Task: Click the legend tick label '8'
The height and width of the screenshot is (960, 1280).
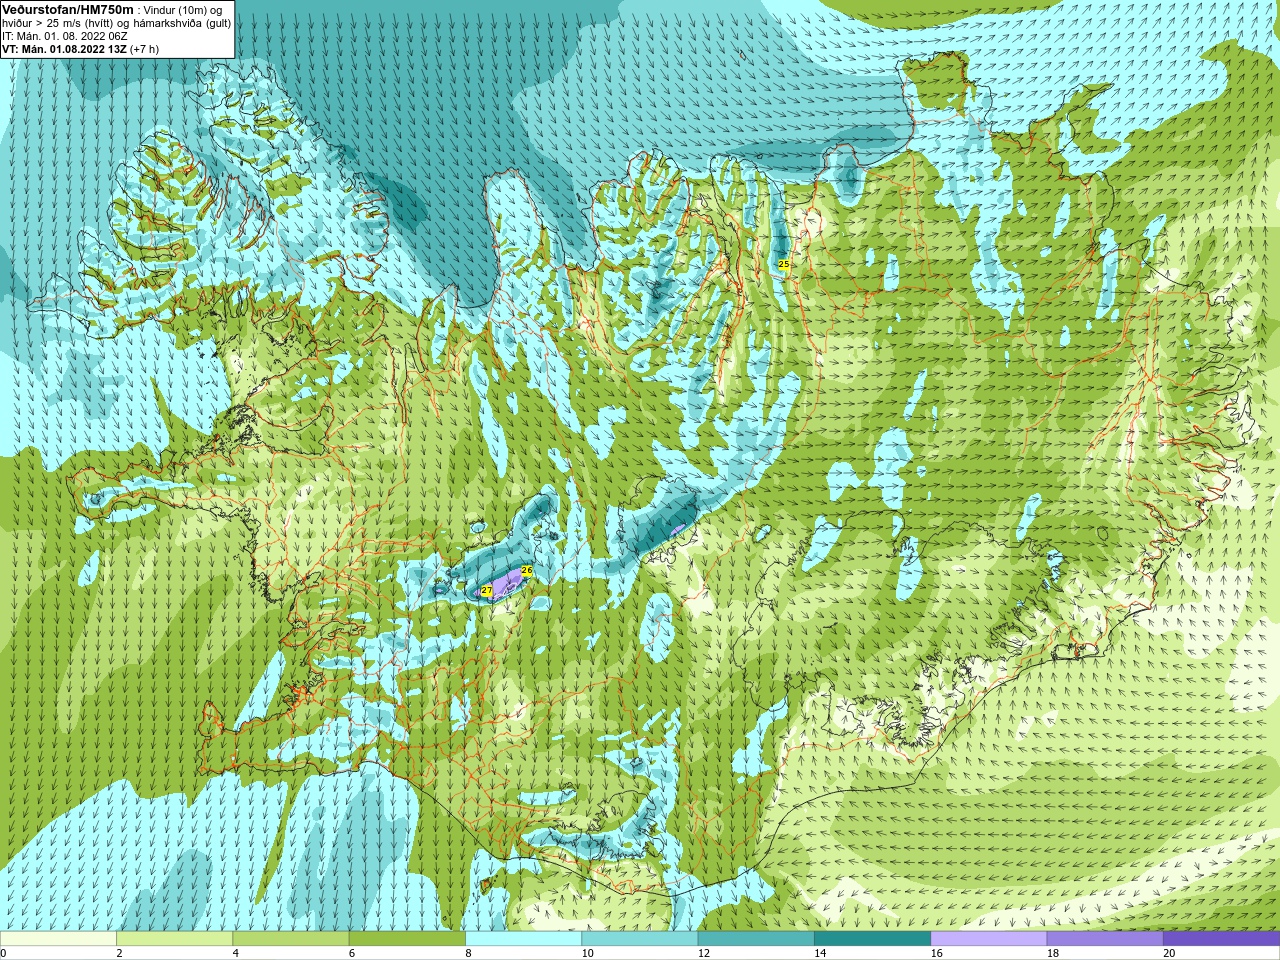Action: [468, 953]
